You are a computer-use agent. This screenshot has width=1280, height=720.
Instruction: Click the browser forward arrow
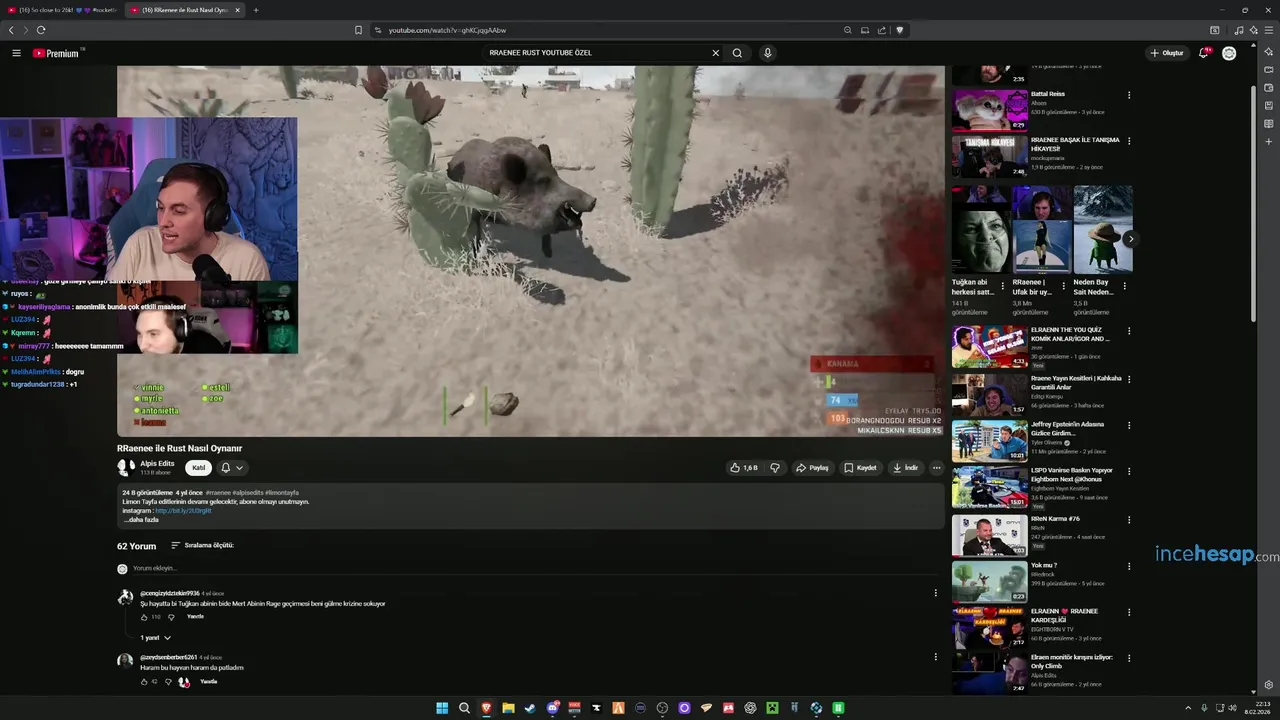pos(25,30)
